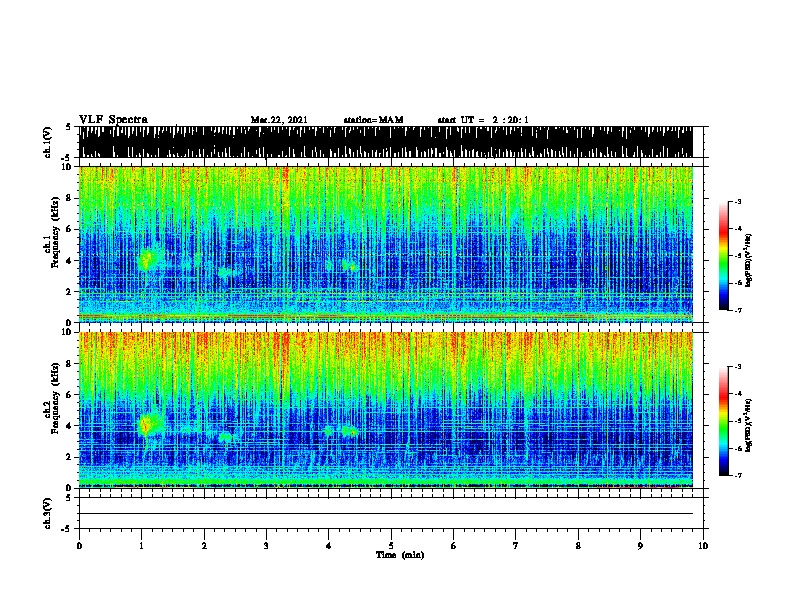Image resolution: width=792 pixels, height=612 pixels.
Task: Click the "-5" tick of the ch.3(V) axis
Action: tap(68, 529)
